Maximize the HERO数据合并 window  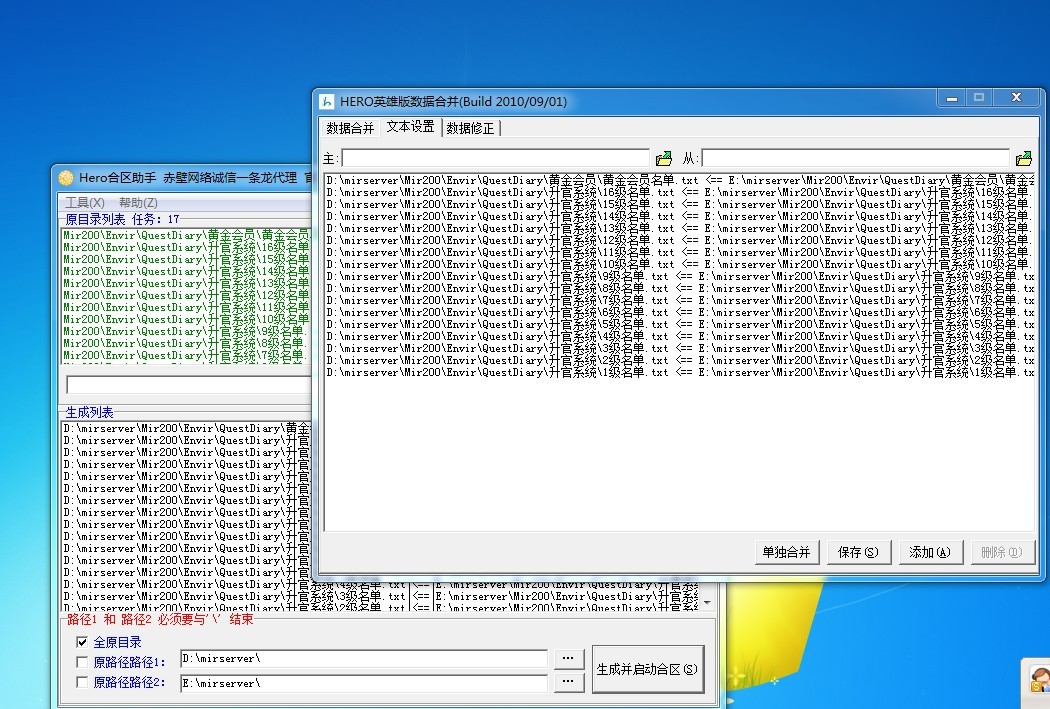pyautogui.click(x=978, y=98)
